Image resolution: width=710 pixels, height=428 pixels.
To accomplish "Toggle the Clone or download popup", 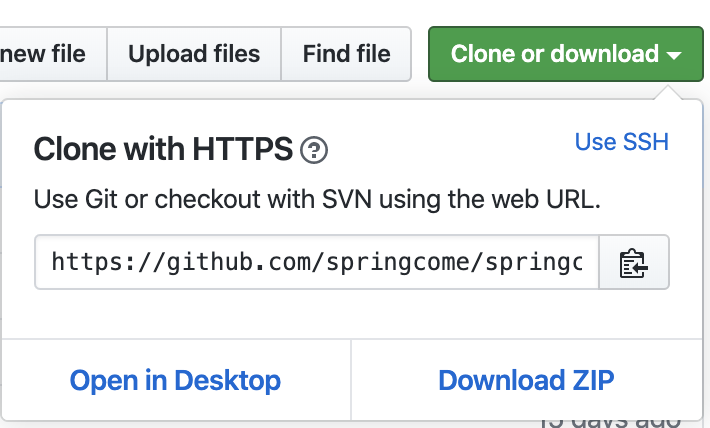I will (555, 54).
